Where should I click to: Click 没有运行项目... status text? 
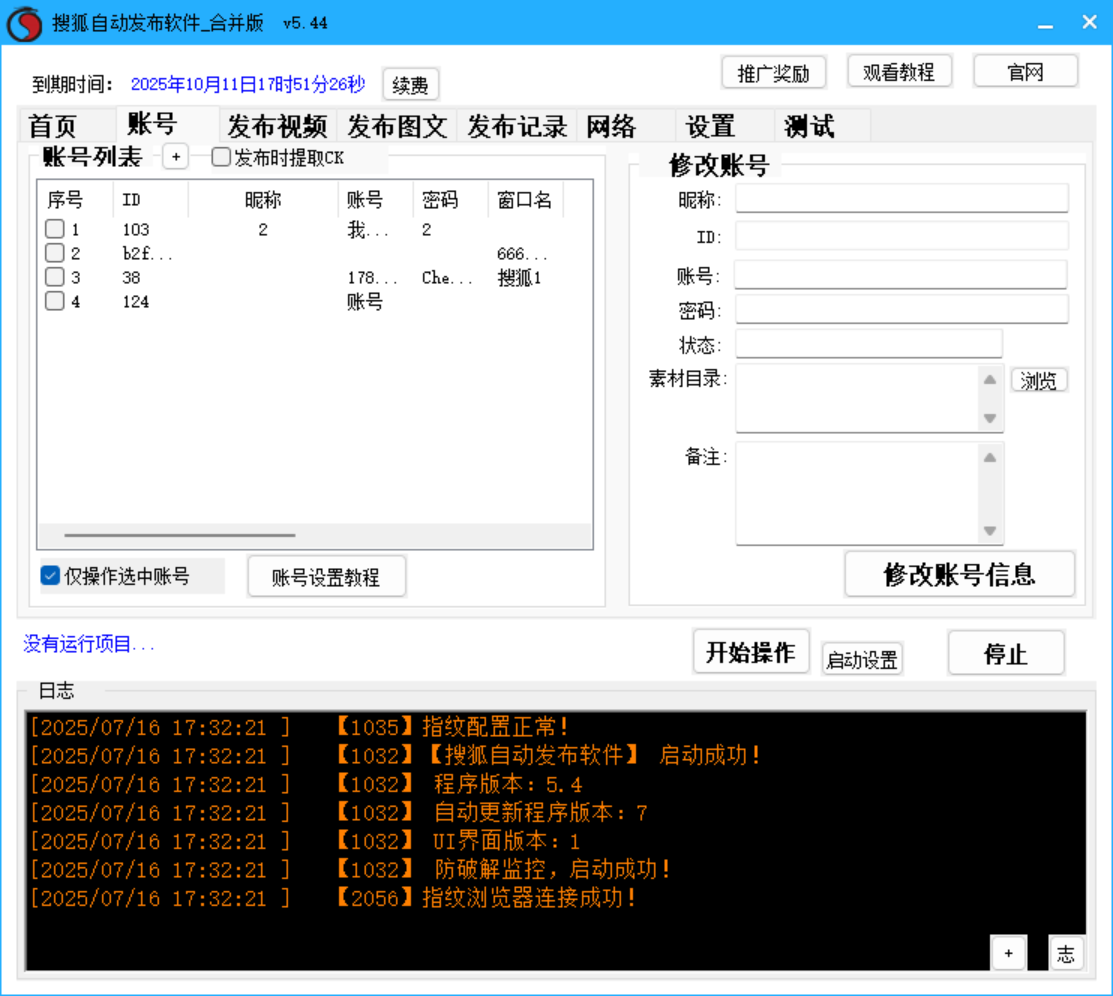pyautogui.click(x=89, y=644)
